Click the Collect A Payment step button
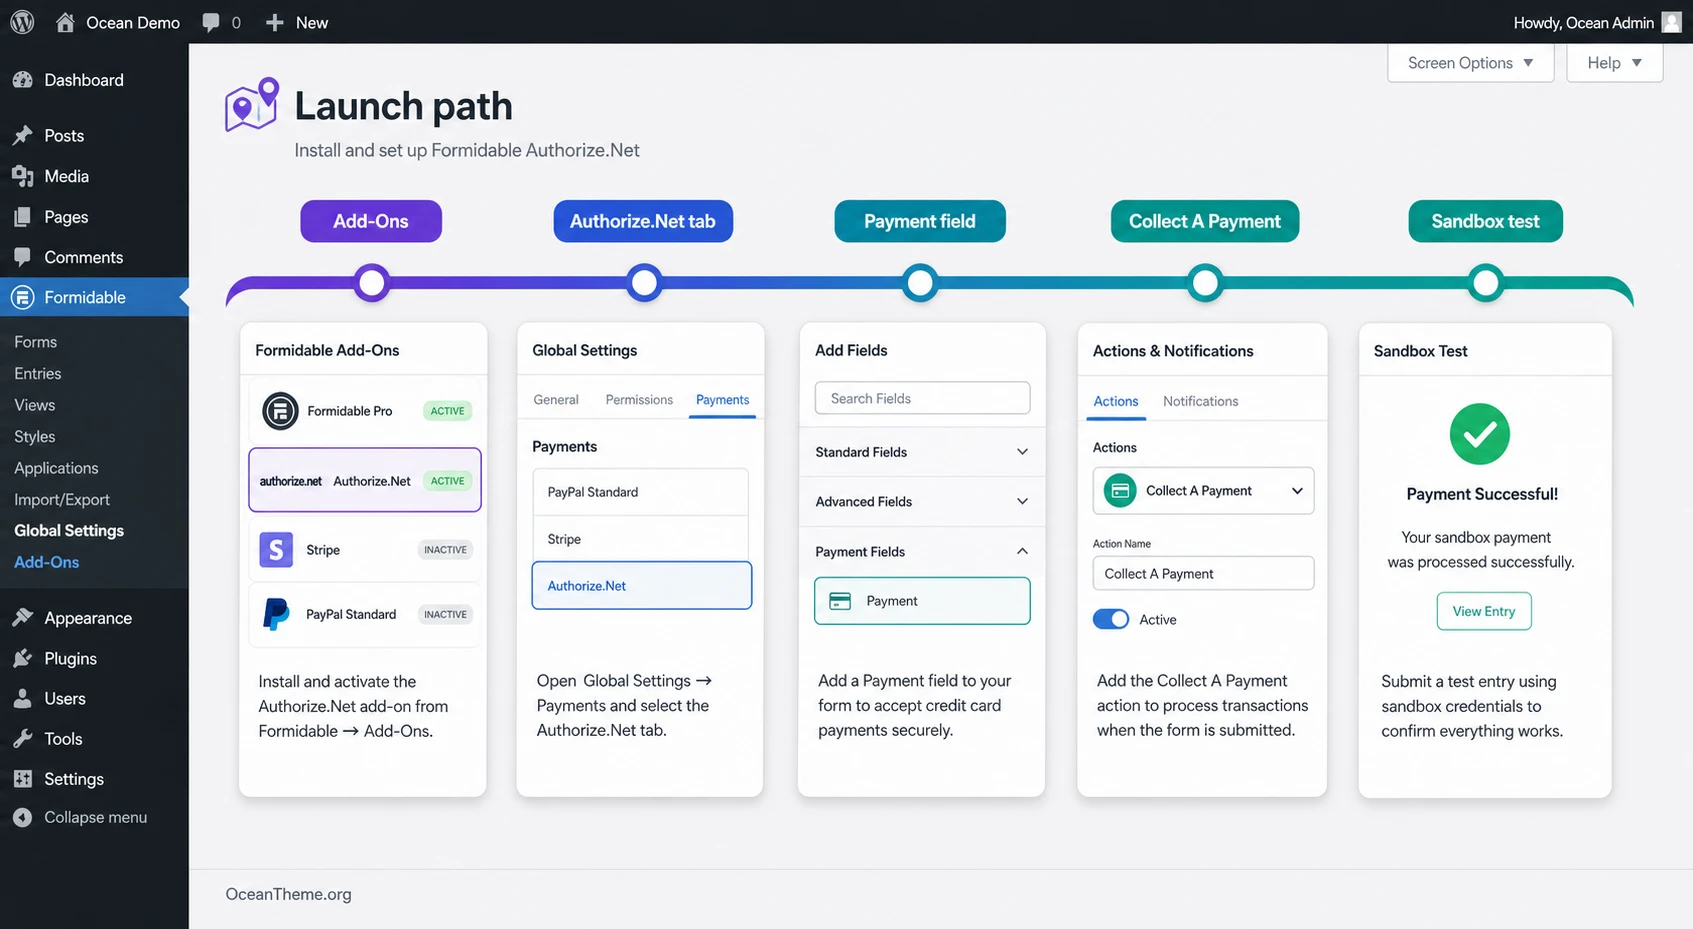 (x=1205, y=221)
